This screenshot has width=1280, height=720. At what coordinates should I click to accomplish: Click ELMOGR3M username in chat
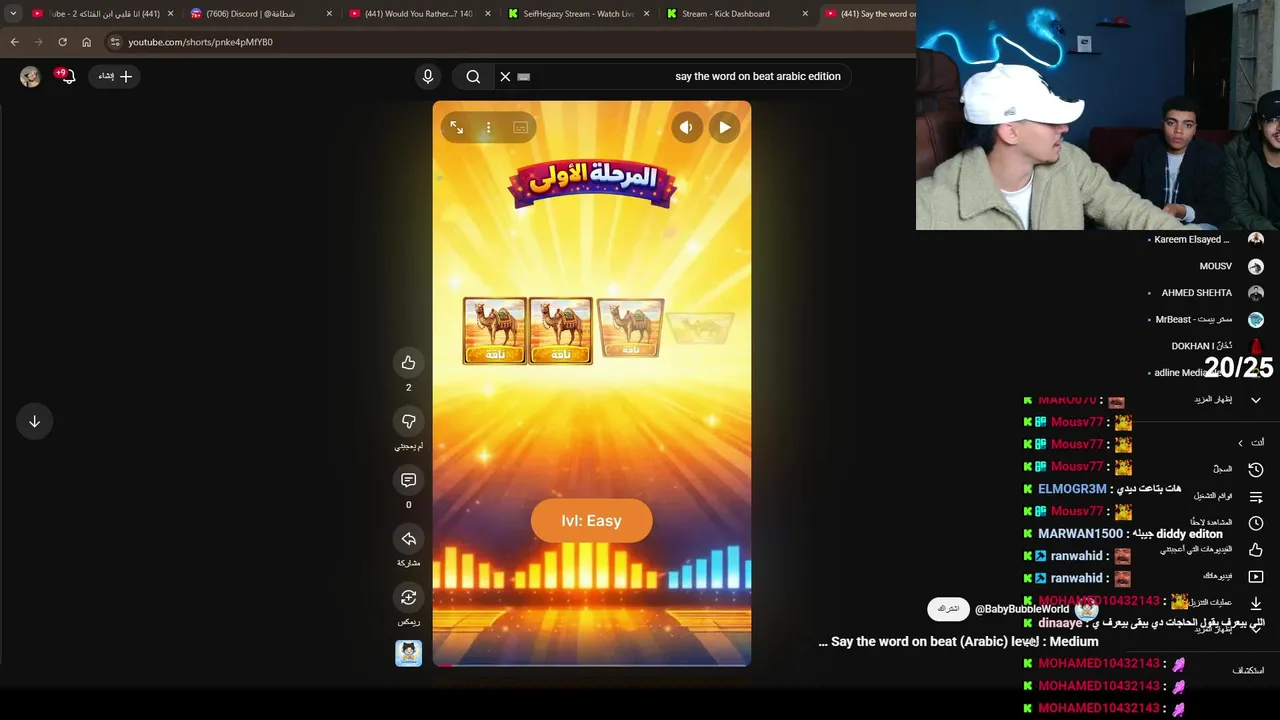[1072, 489]
